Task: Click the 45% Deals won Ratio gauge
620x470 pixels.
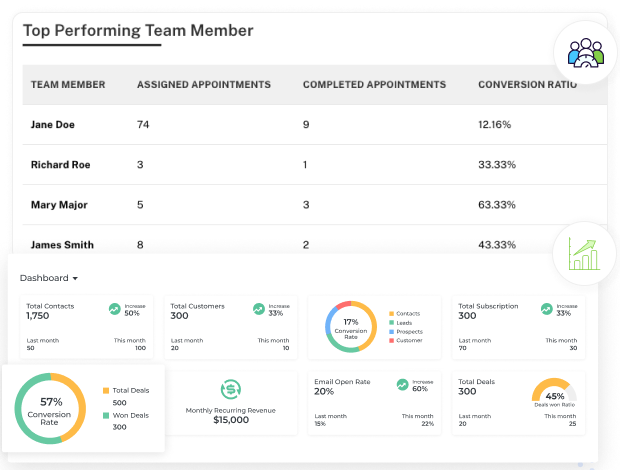Action: [554, 392]
